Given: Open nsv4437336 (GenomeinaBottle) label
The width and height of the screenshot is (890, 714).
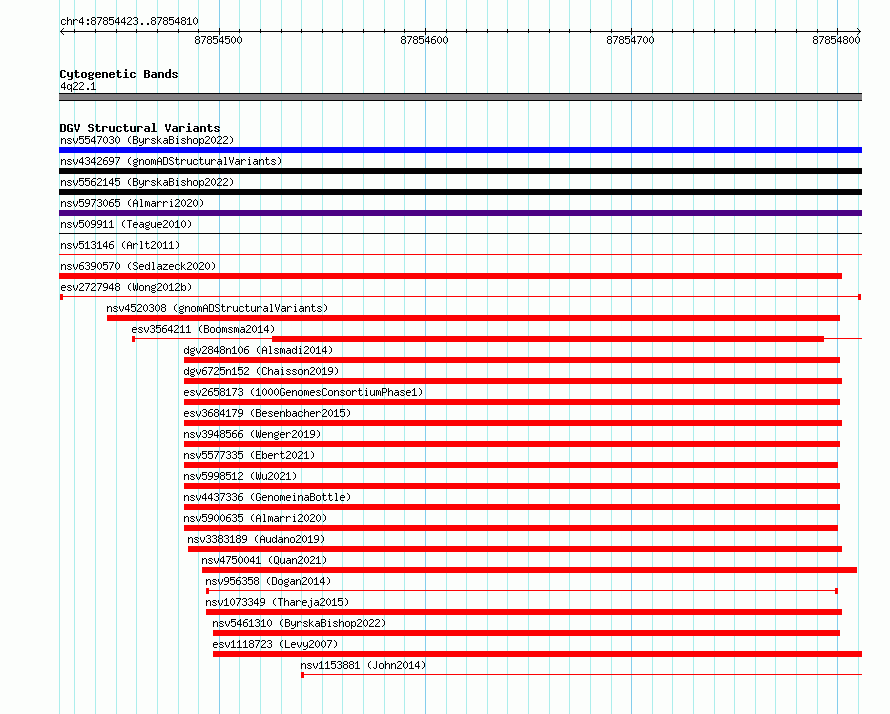Looking at the screenshot, I should [x=267, y=497].
